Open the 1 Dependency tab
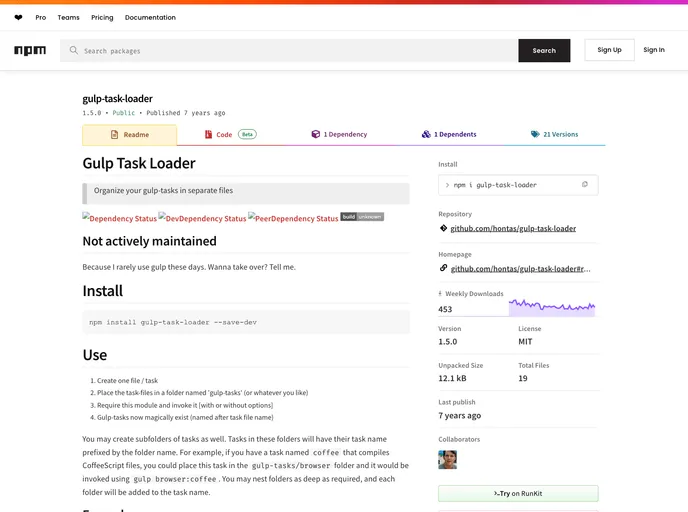Viewport: 688px width, 512px height. (x=339, y=134)
